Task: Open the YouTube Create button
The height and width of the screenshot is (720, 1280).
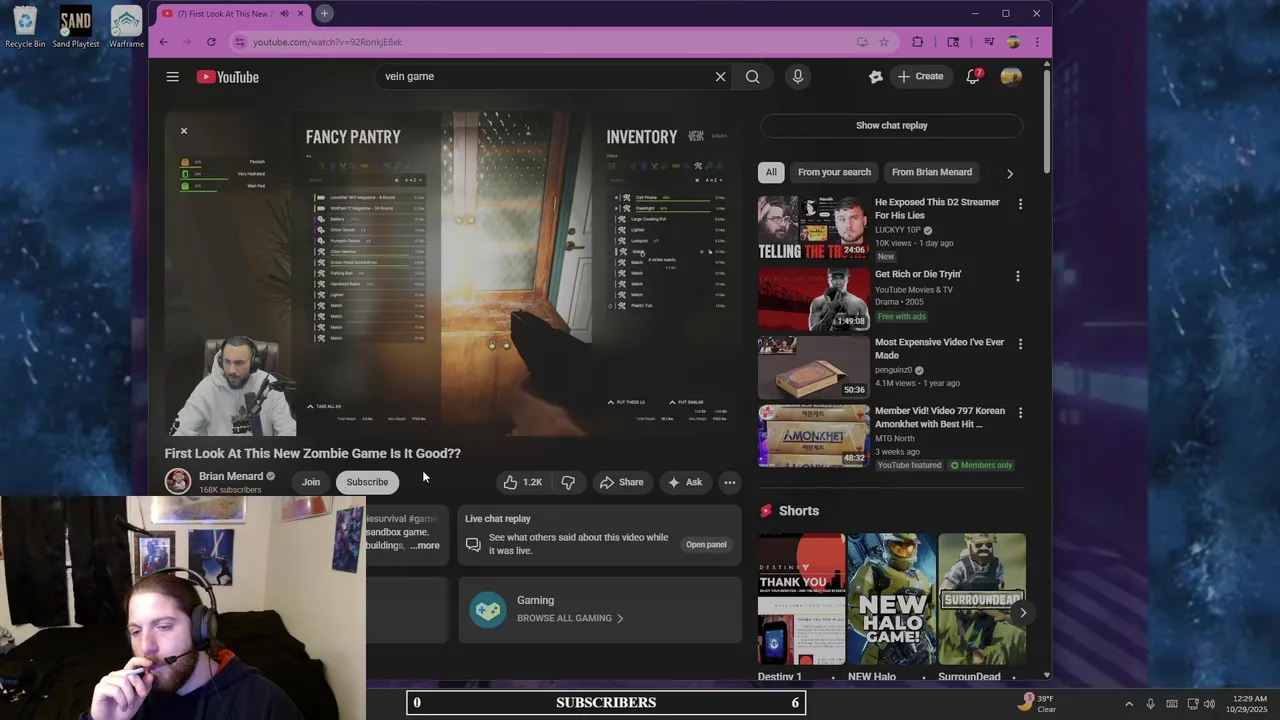Action: (x=920, y=76)
